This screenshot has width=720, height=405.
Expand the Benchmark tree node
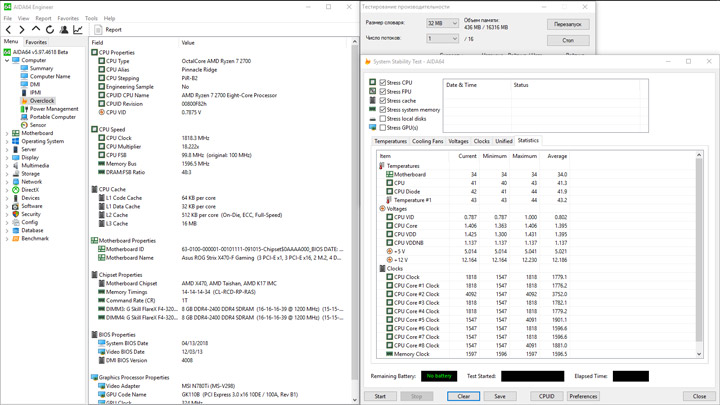pos(7,239)
